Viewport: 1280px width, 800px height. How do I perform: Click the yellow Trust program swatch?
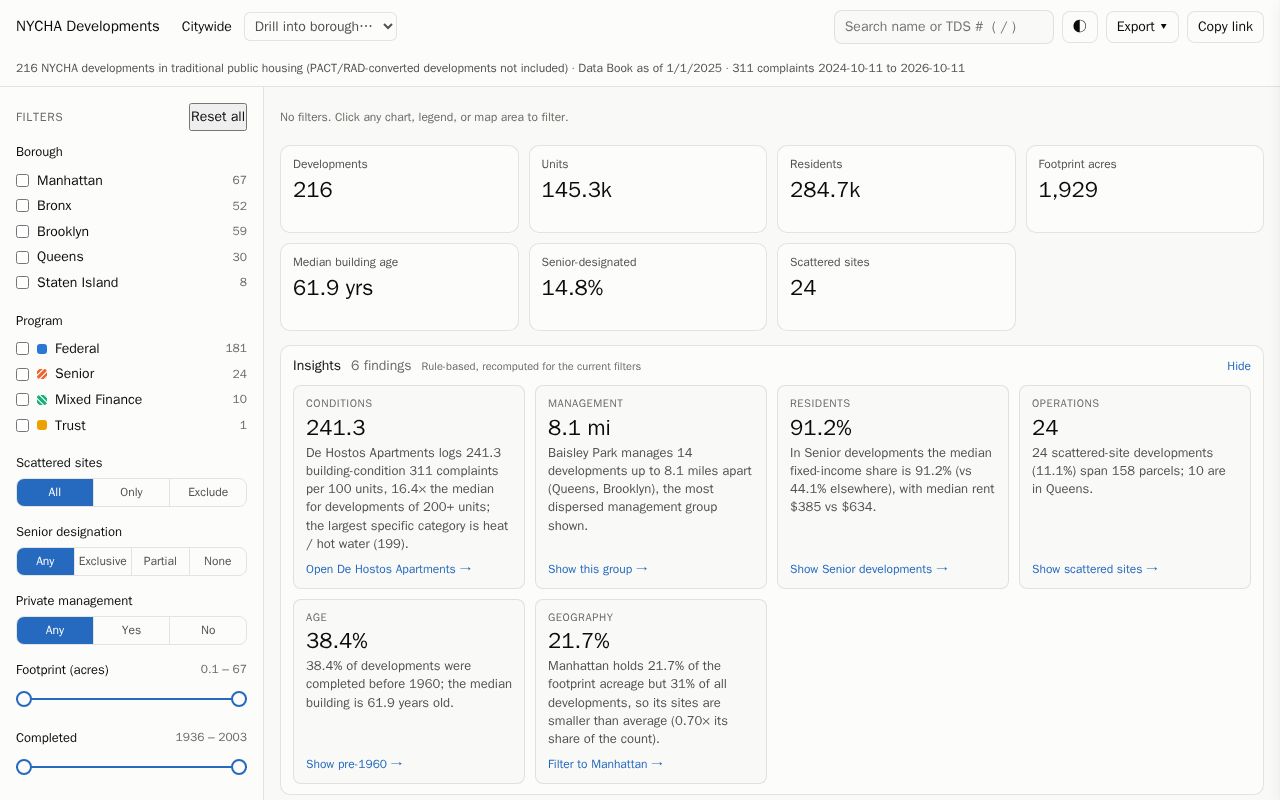(42, 425)
